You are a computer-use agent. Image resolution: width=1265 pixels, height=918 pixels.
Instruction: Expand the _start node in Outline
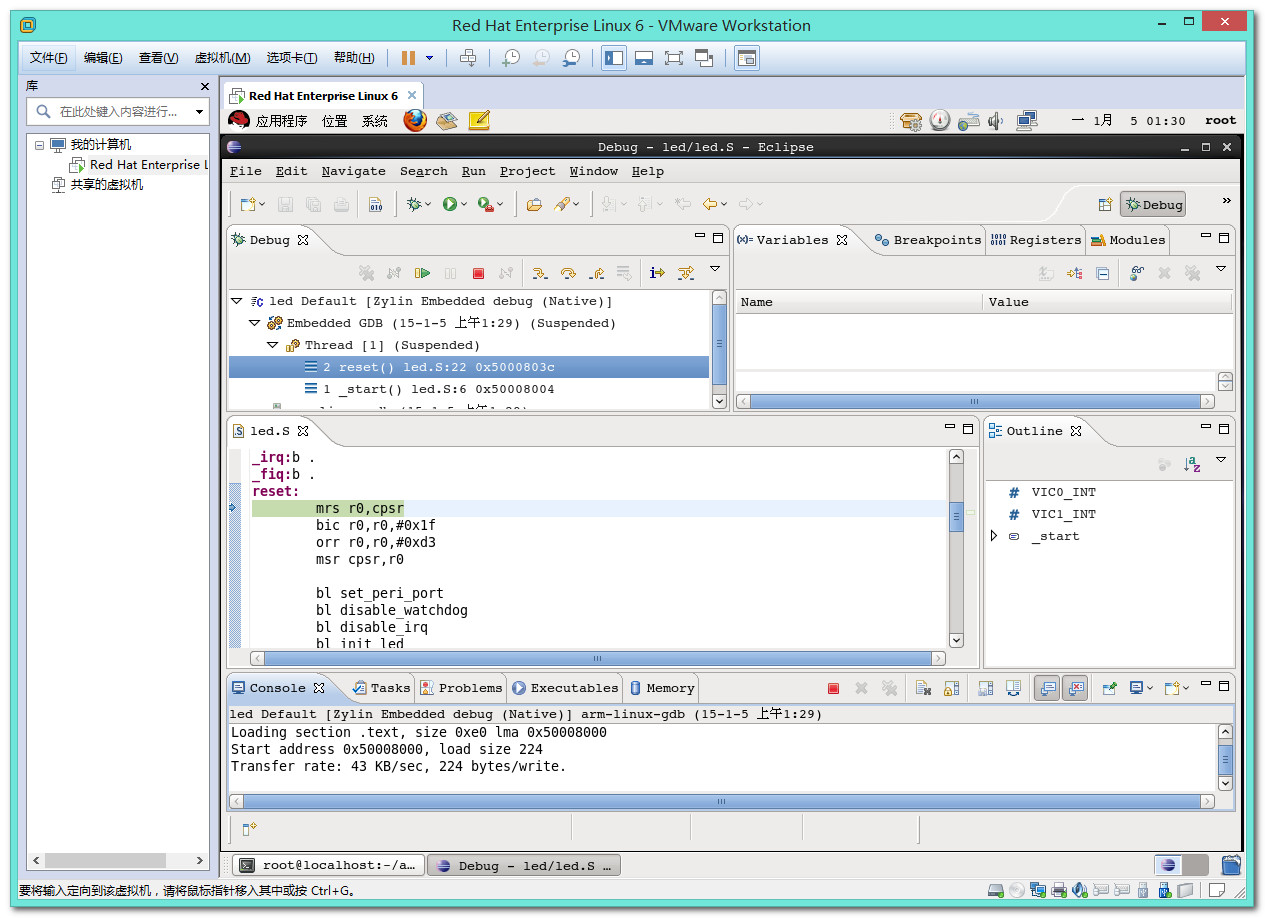(x=994, y=536)
